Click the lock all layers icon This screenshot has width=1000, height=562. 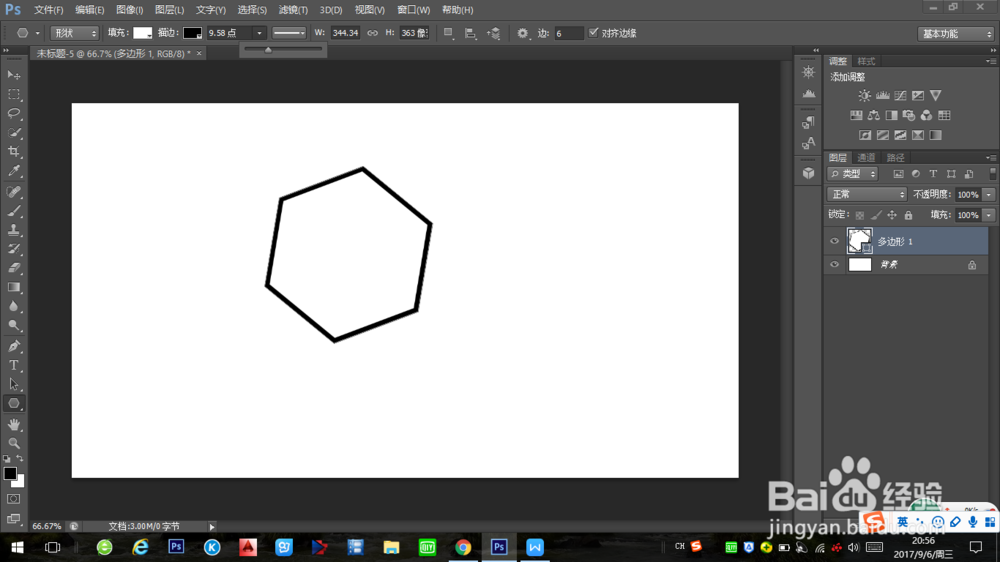point(908,215)
